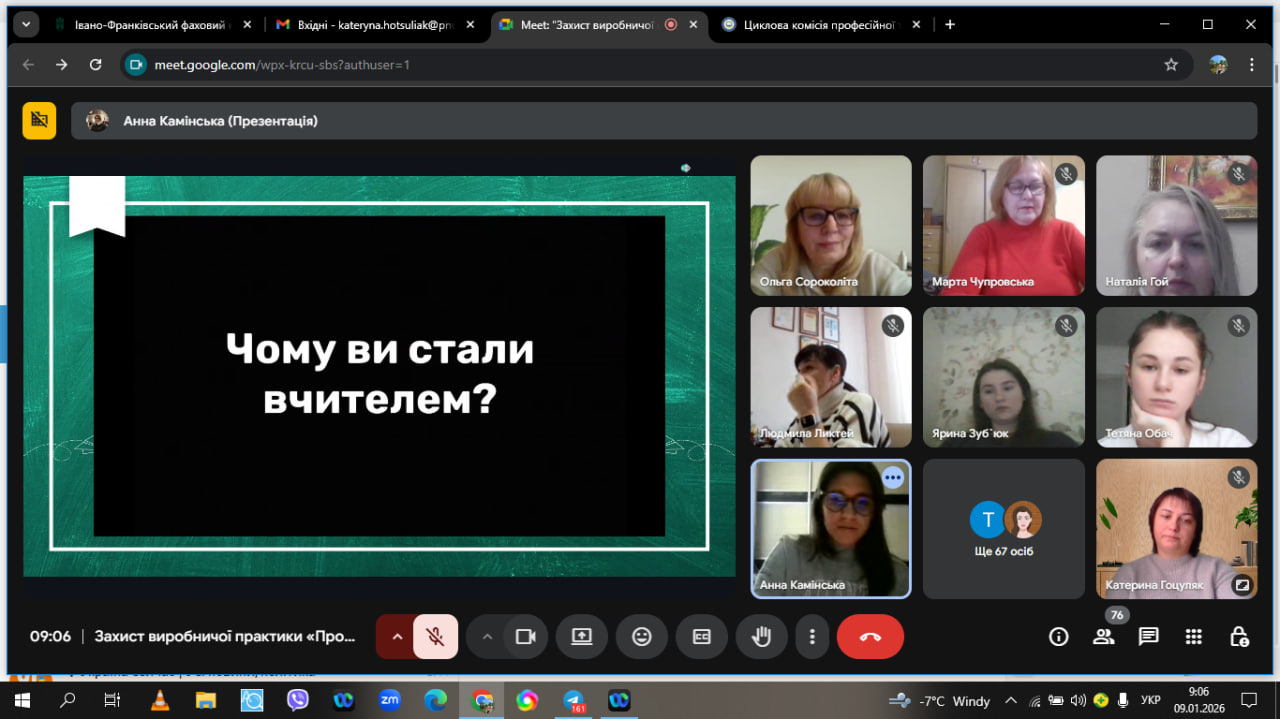Expand video settings arrow beside camera
1280x719 pixels.
point(487,637)
